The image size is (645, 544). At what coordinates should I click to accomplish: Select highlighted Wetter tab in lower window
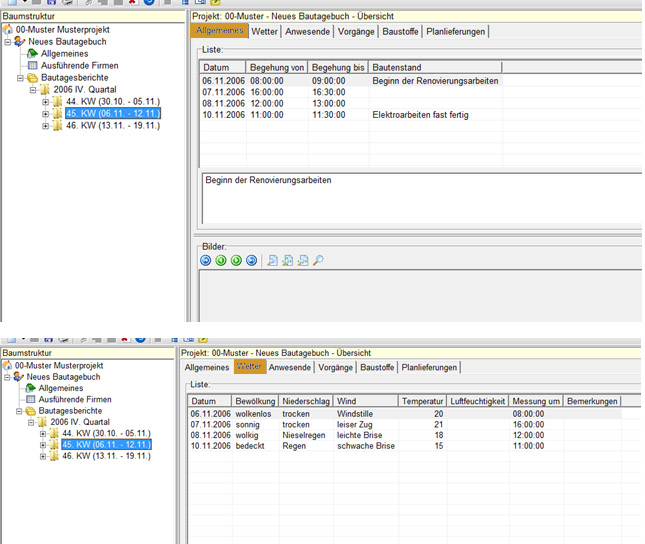point(250,367)
